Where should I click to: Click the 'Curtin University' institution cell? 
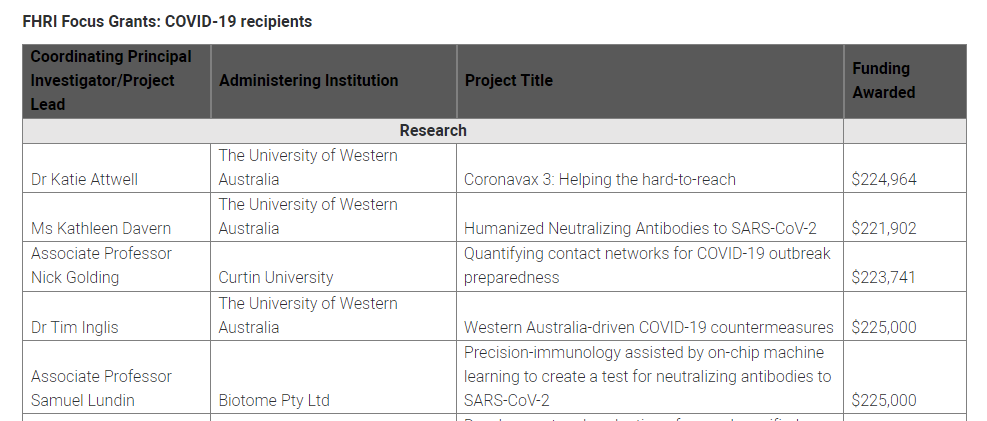pyautogui.click(x=276, y=277)
